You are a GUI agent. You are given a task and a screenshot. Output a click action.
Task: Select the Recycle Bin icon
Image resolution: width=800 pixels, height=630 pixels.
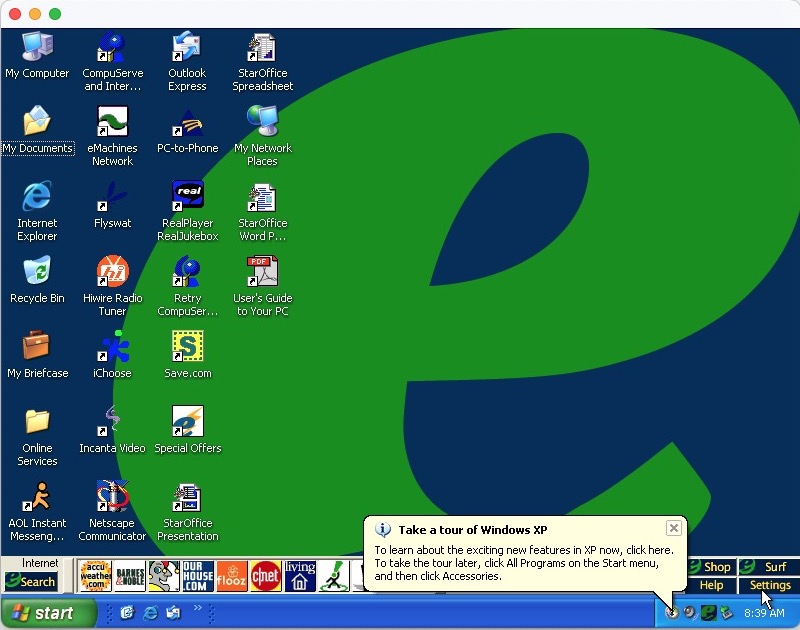37,272
